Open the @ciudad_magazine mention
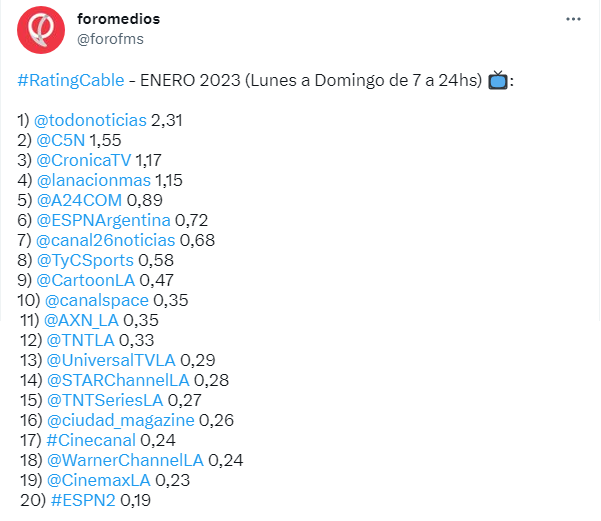This screenshot has width=601, height=521. click(121, 420)
